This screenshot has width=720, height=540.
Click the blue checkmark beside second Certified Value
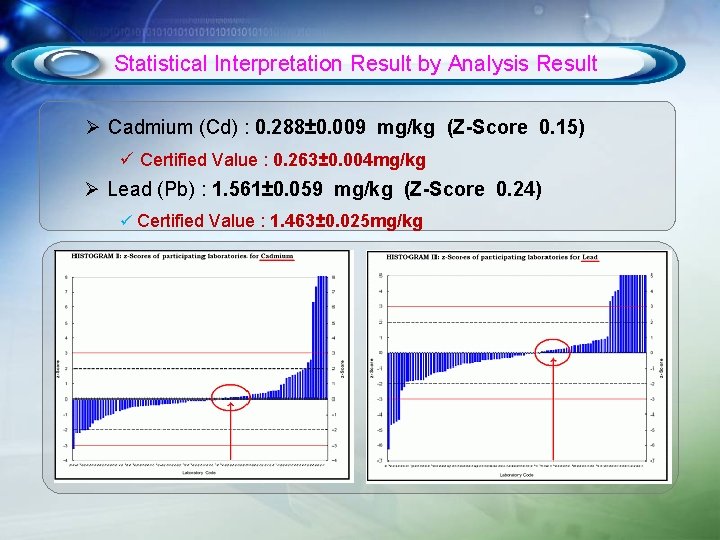[126, 220]
